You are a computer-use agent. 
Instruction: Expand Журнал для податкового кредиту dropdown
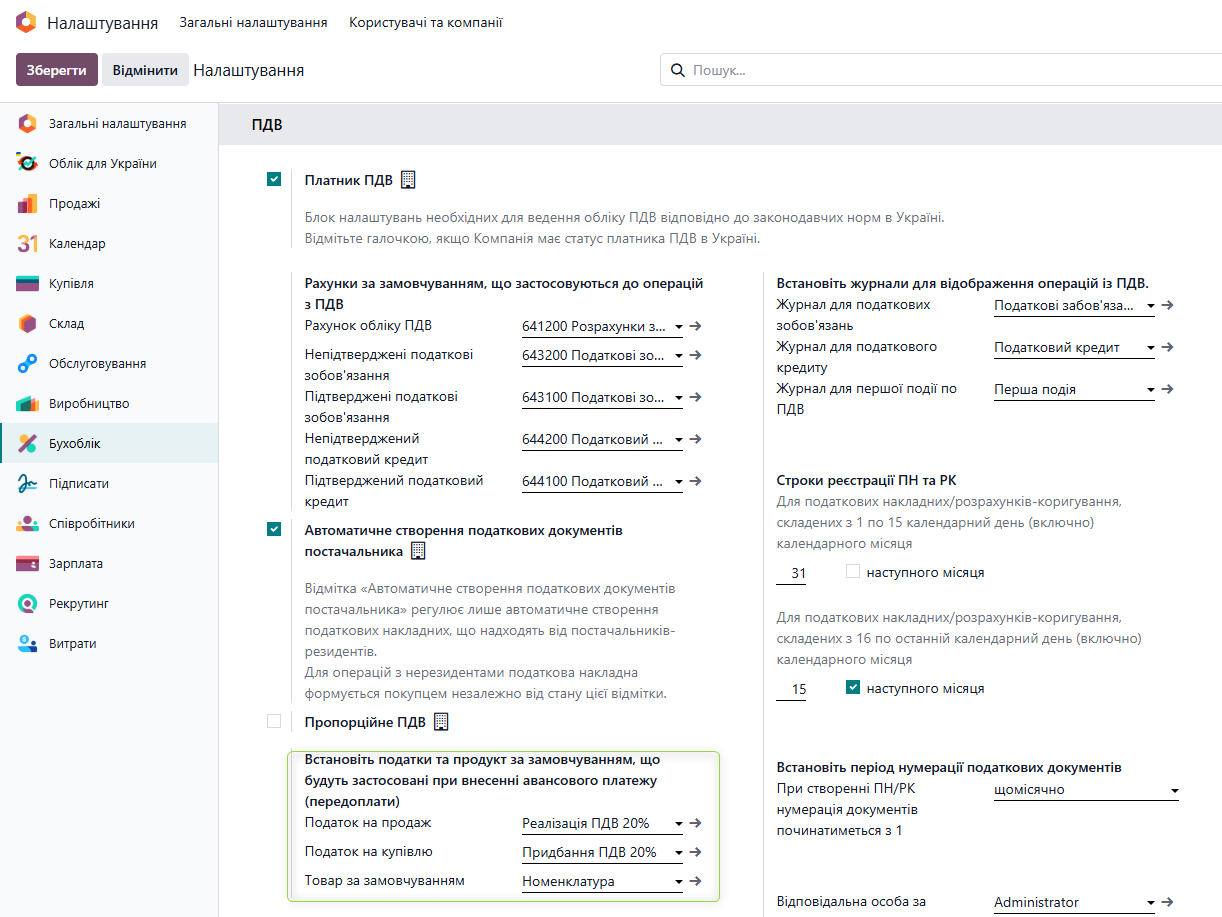(x=1075, y=348)
